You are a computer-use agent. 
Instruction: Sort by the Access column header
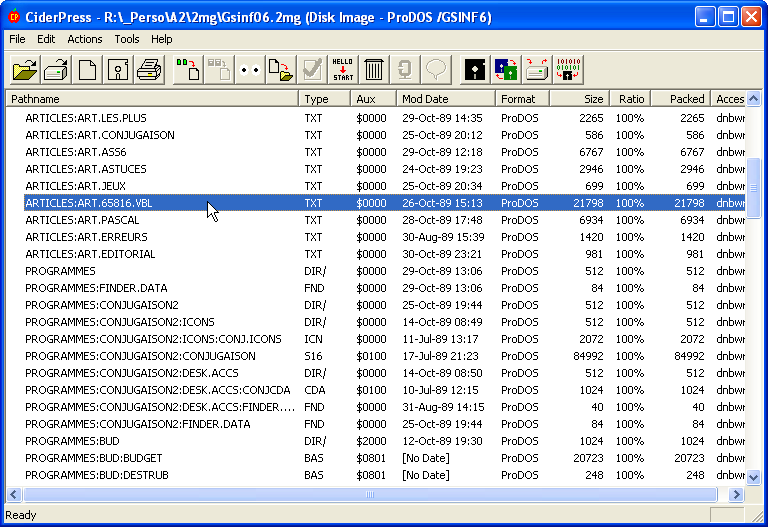[x=728, y=99]
